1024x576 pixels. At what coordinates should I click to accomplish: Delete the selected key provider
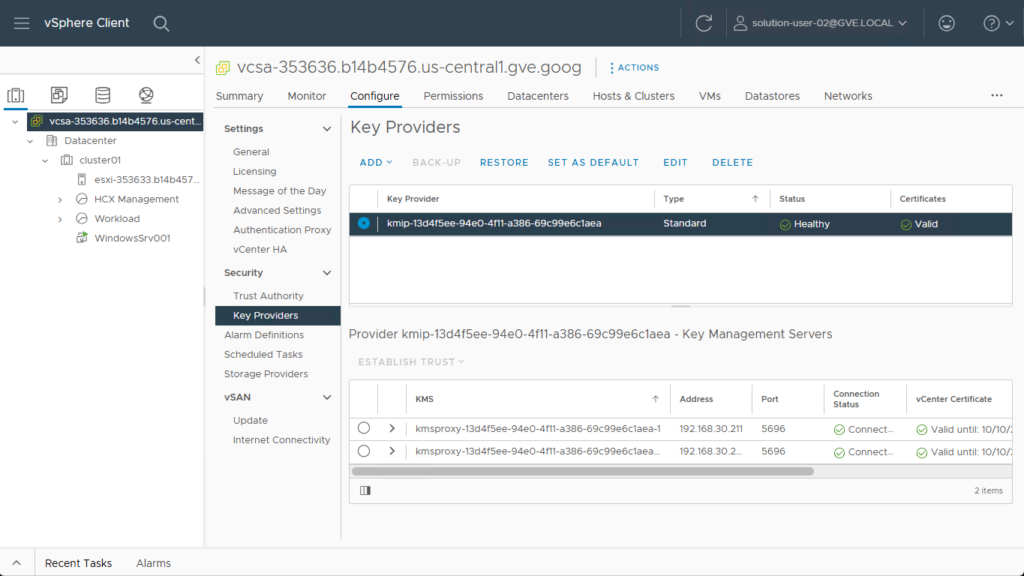tap(732, 163)
